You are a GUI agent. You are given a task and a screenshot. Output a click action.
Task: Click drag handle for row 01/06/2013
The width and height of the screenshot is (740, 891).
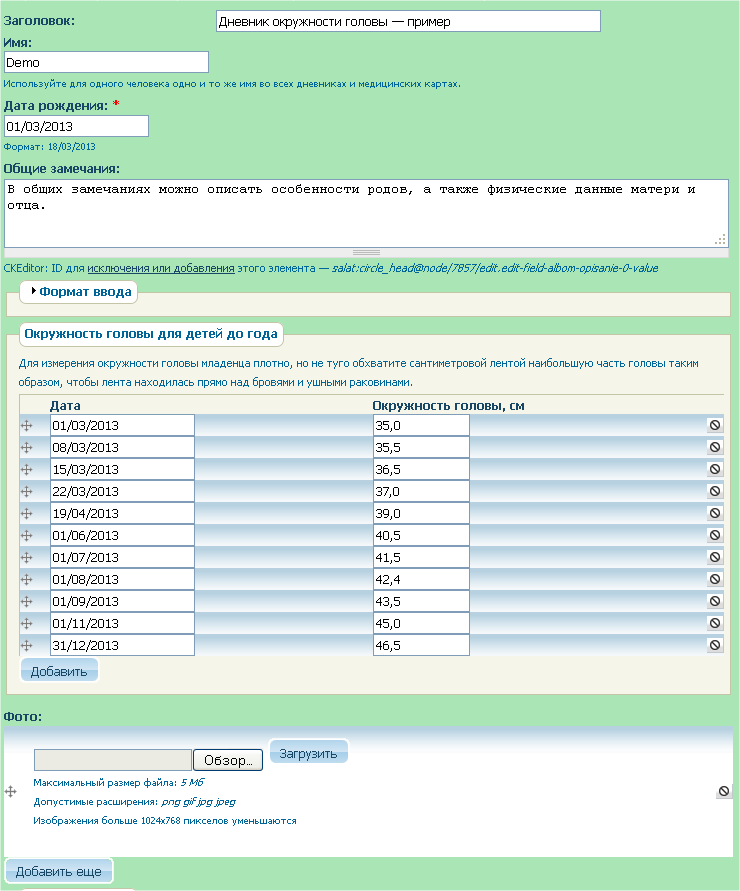pos(26,535)
